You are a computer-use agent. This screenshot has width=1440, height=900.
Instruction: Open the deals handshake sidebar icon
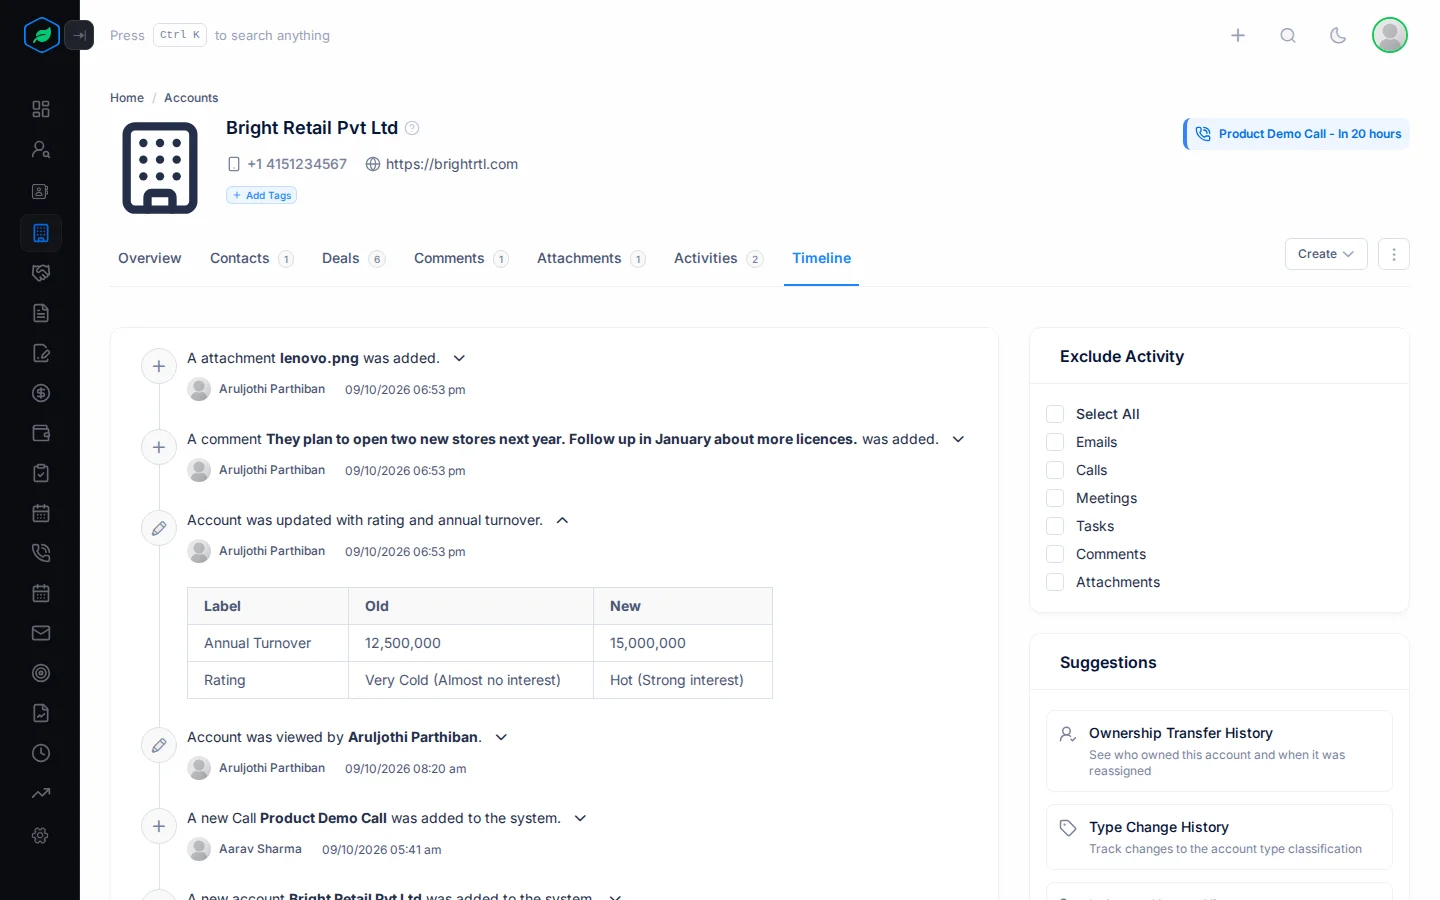pyautogui.click(x=41, y=273)
